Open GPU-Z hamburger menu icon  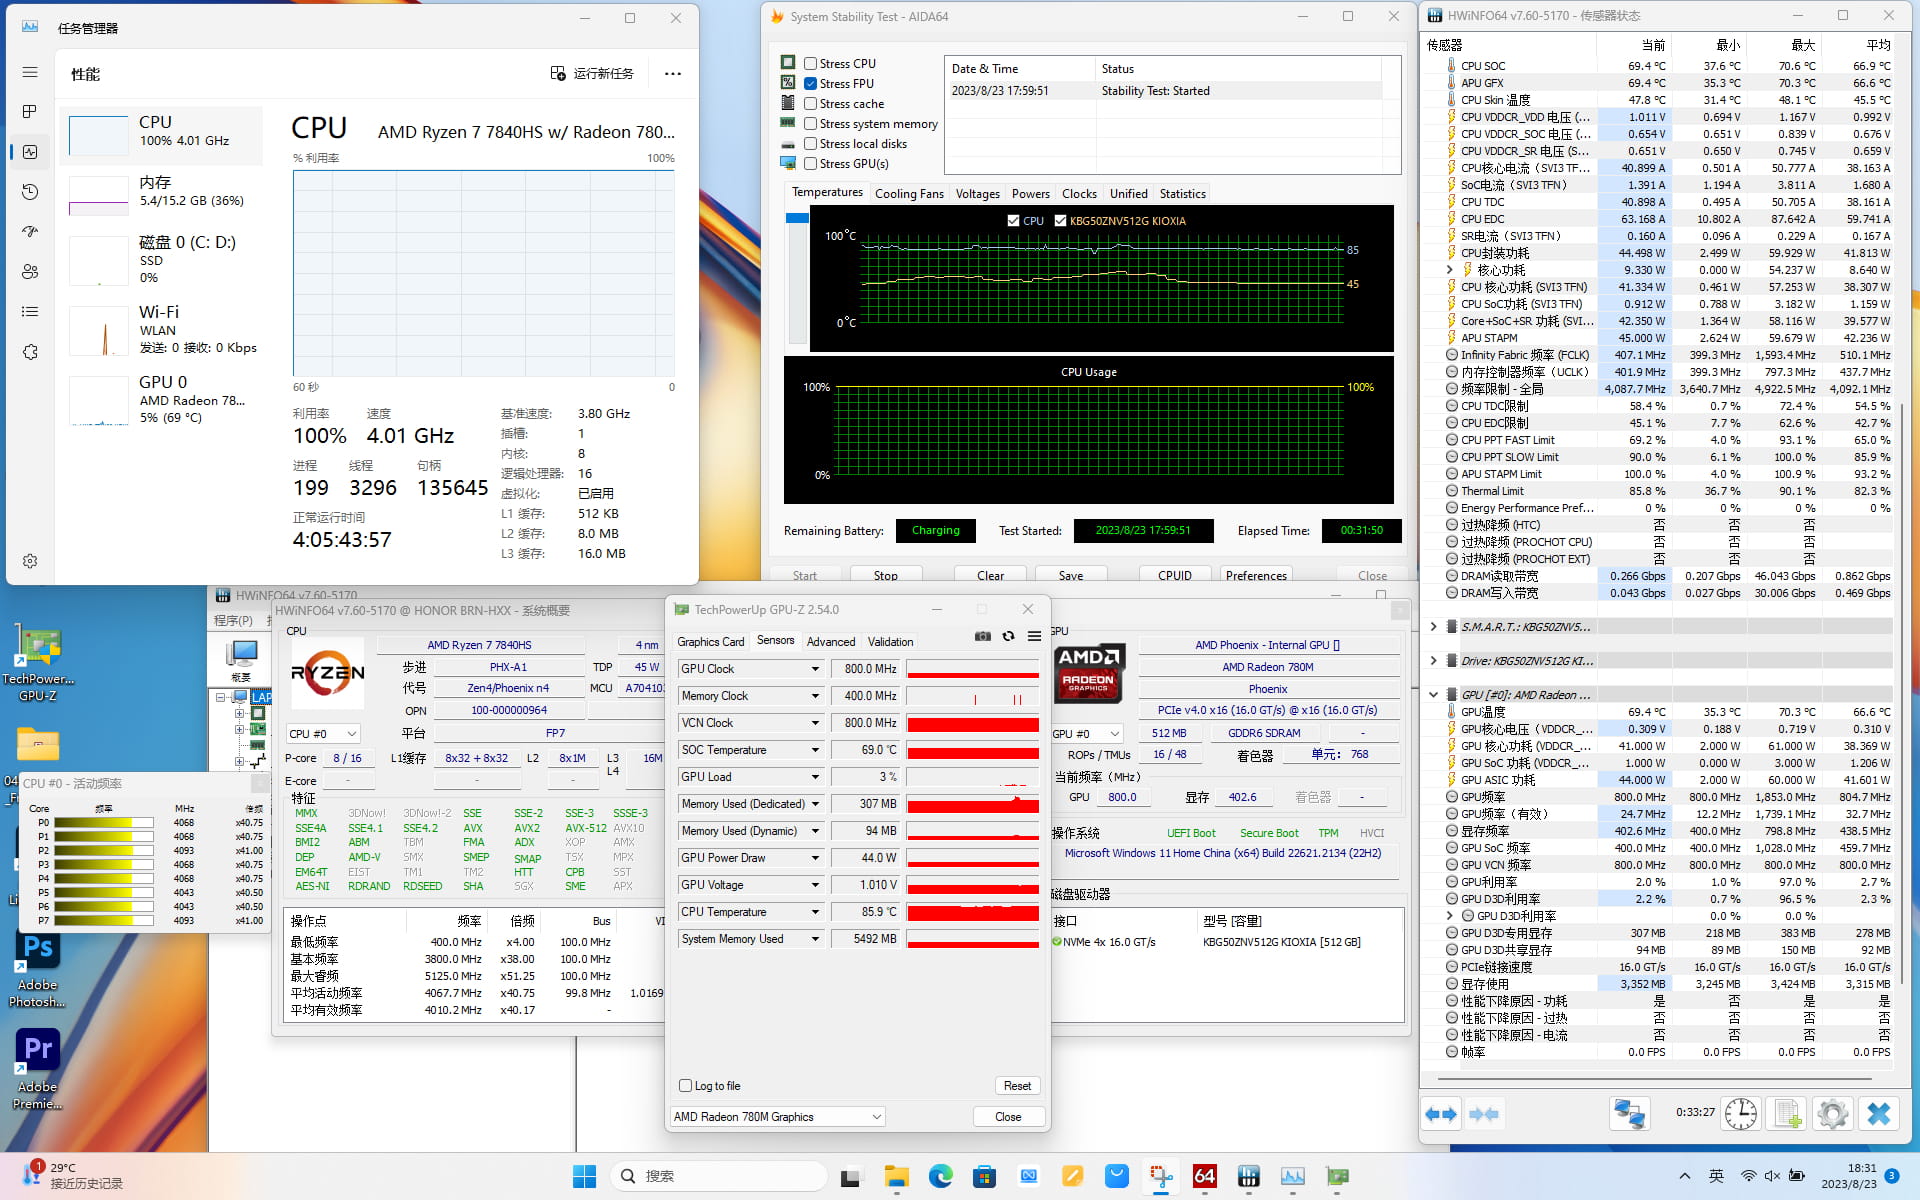pos(1034,636)
